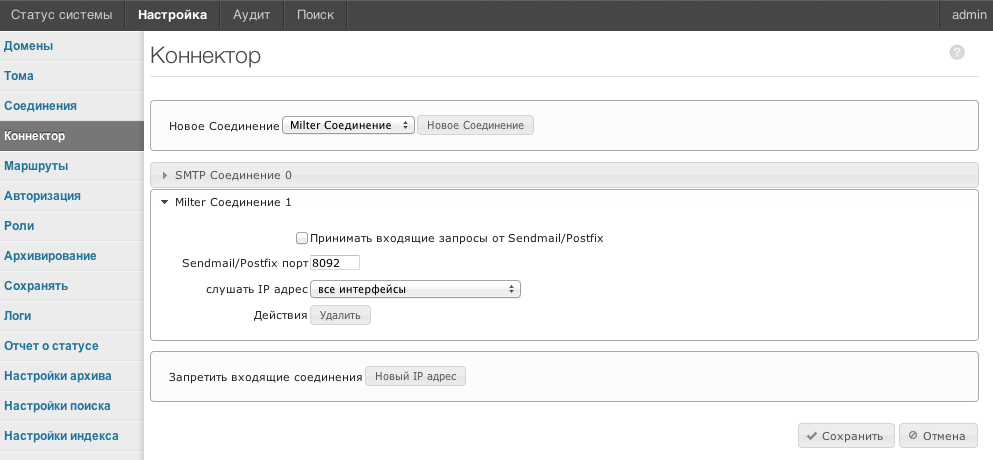Screen dimensions: 993x460
Task: Focus the Sendmail/Postfix порт input field
Action: click(334, 262)
